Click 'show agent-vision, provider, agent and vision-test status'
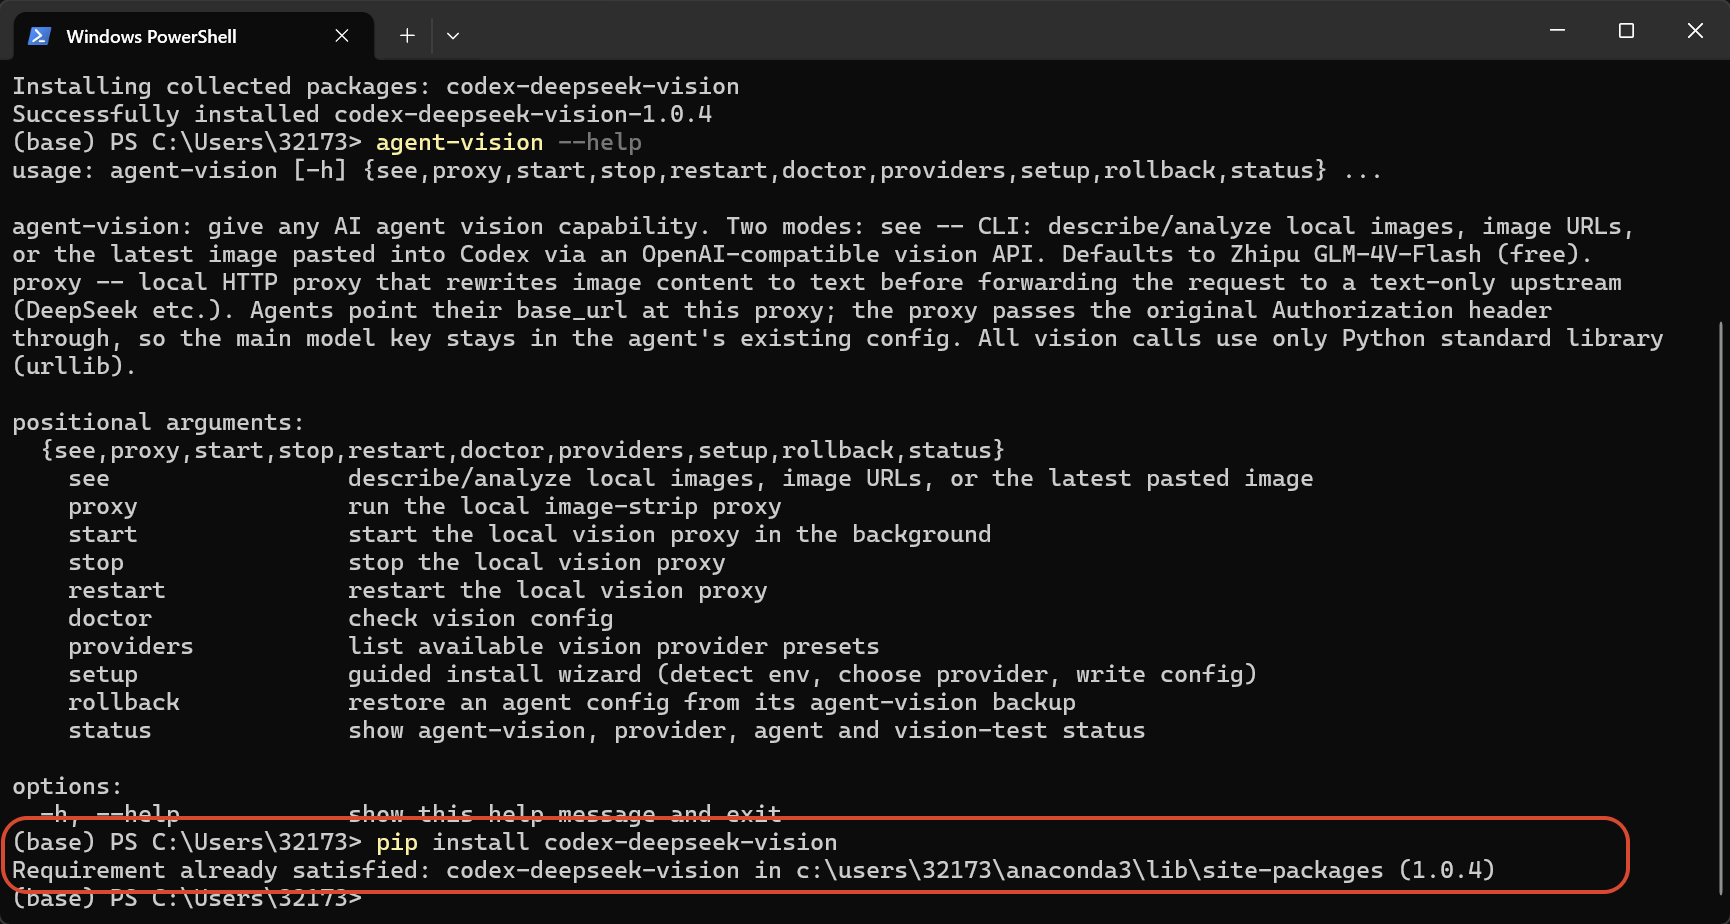 747,730
